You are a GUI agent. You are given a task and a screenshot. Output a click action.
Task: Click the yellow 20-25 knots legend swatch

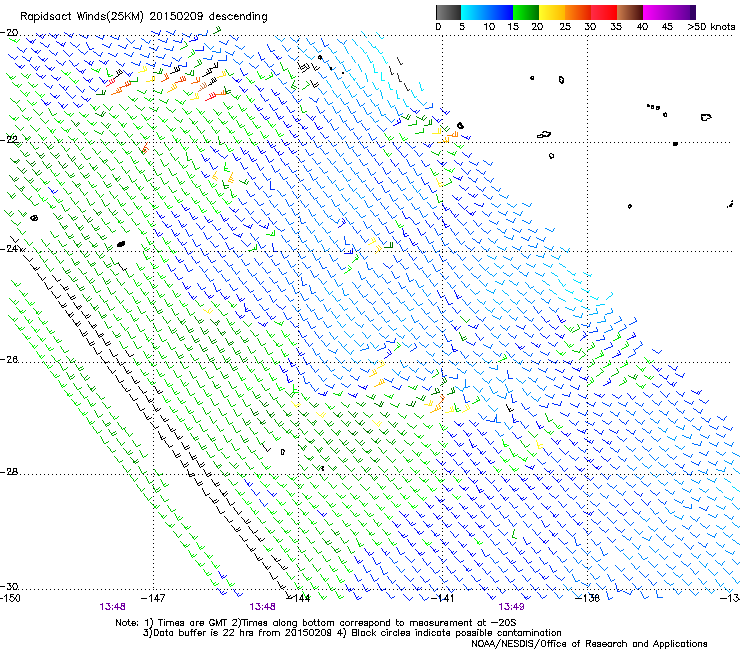(x=552, y=12)
